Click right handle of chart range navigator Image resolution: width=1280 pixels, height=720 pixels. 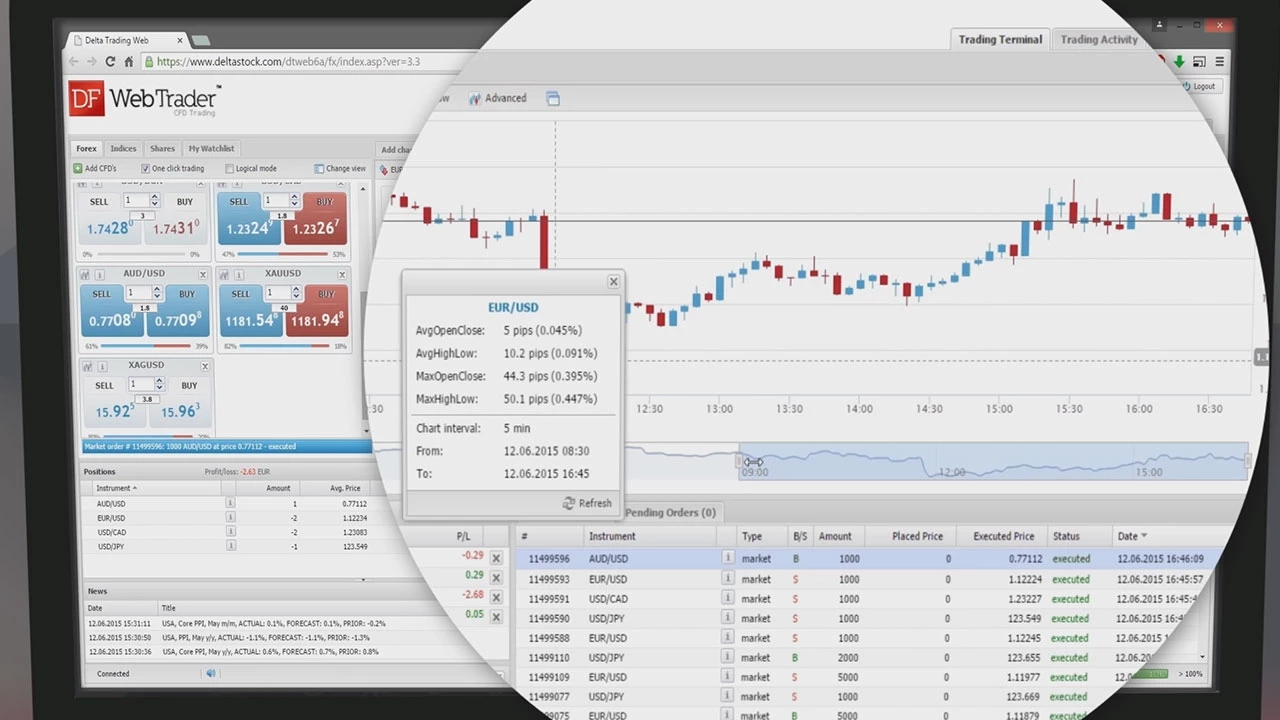click(x=1247, y=461)
